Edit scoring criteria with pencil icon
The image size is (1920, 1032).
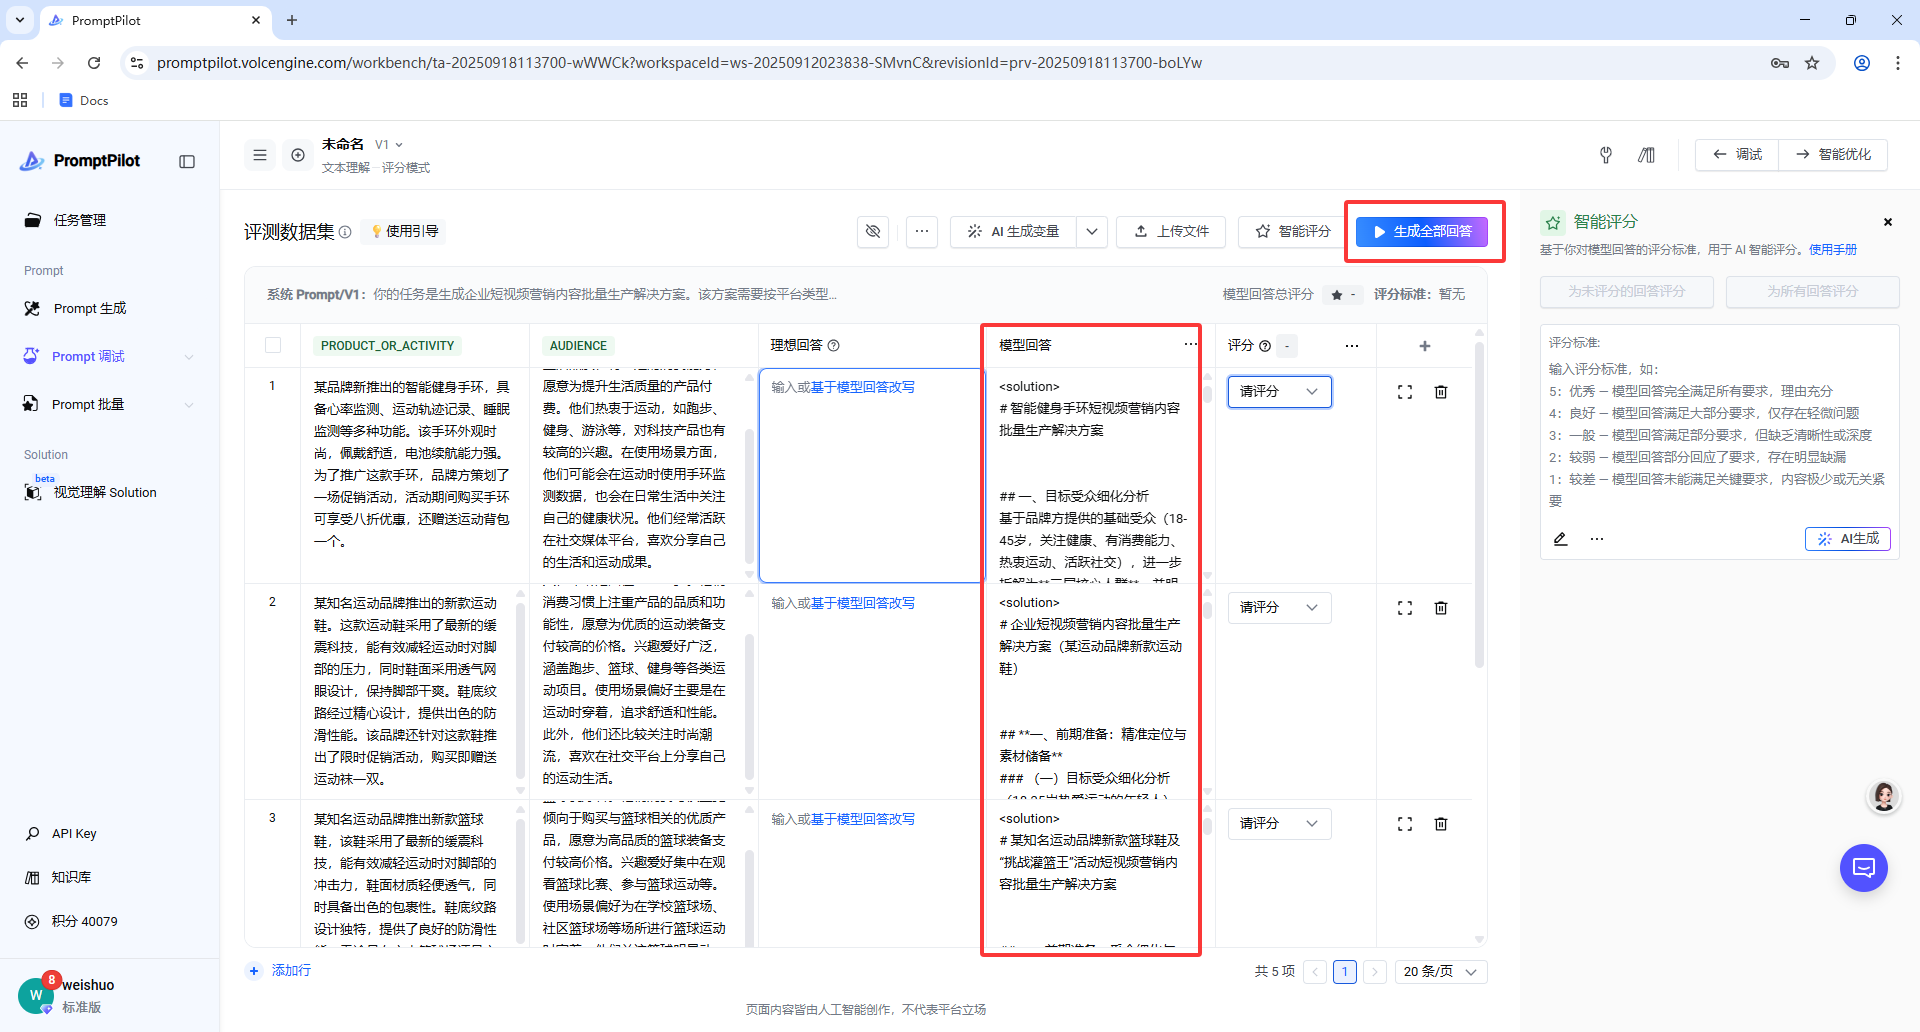click(1560, 539)
